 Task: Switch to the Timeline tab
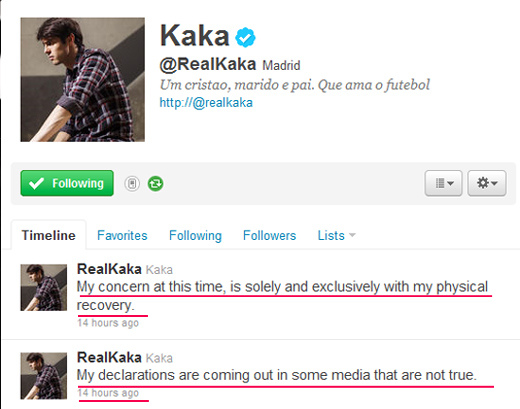[49, 235]
